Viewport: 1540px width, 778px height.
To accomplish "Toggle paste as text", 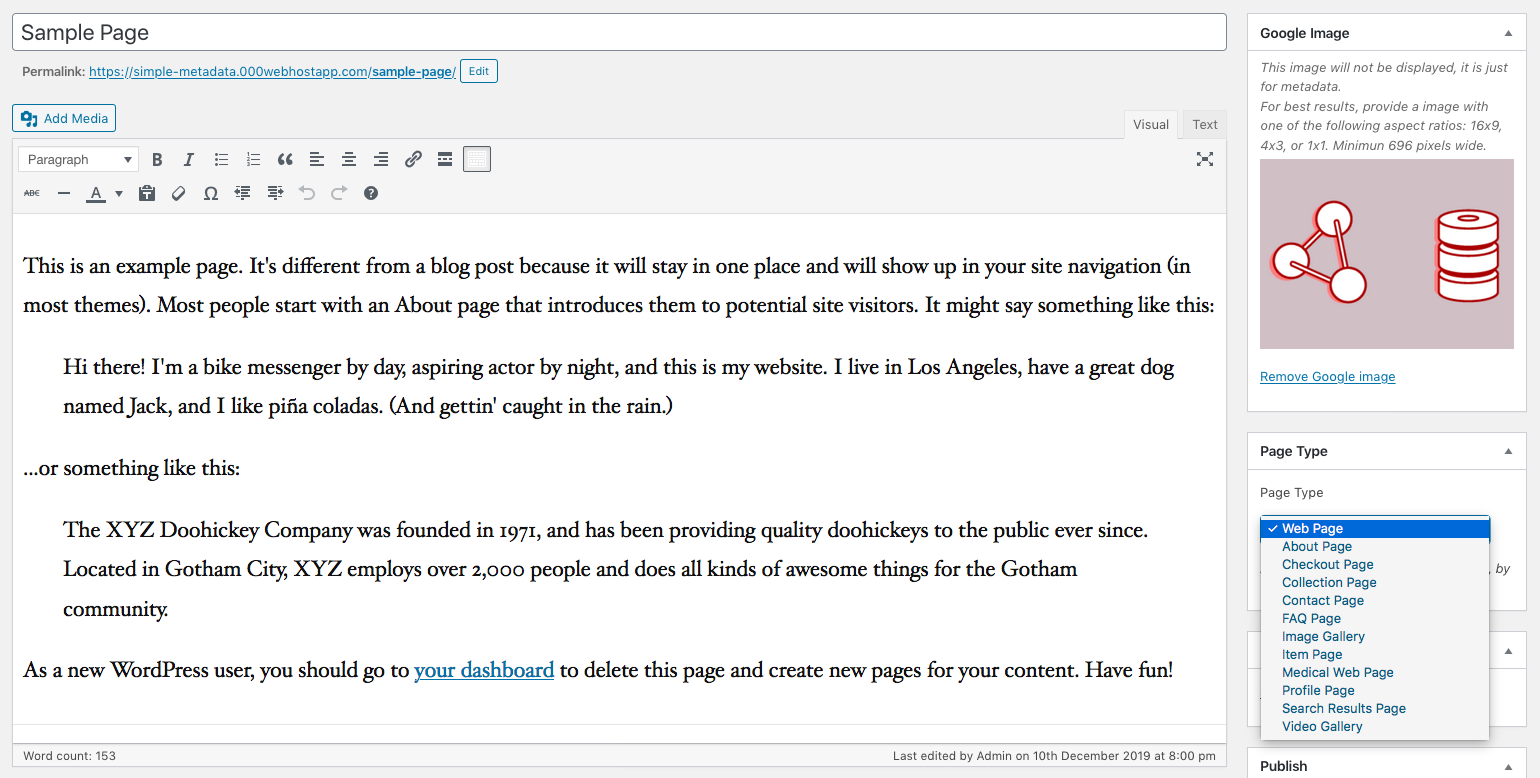I will 147,193.
